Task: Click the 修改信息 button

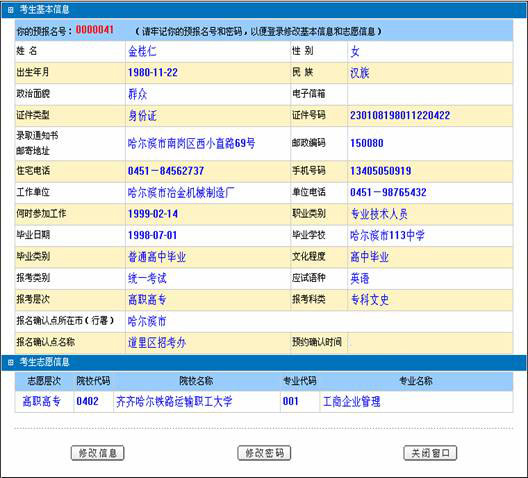Action: coord(98,453)
